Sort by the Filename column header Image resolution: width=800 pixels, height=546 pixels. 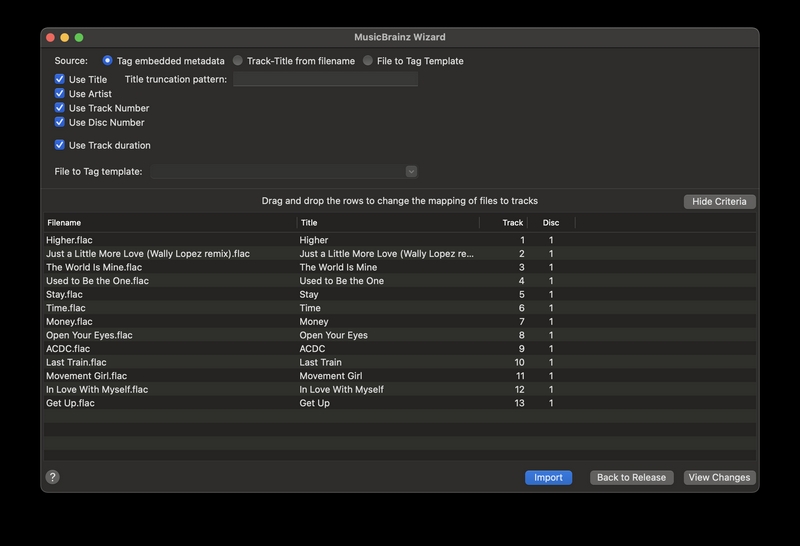[x=170, y=222]
